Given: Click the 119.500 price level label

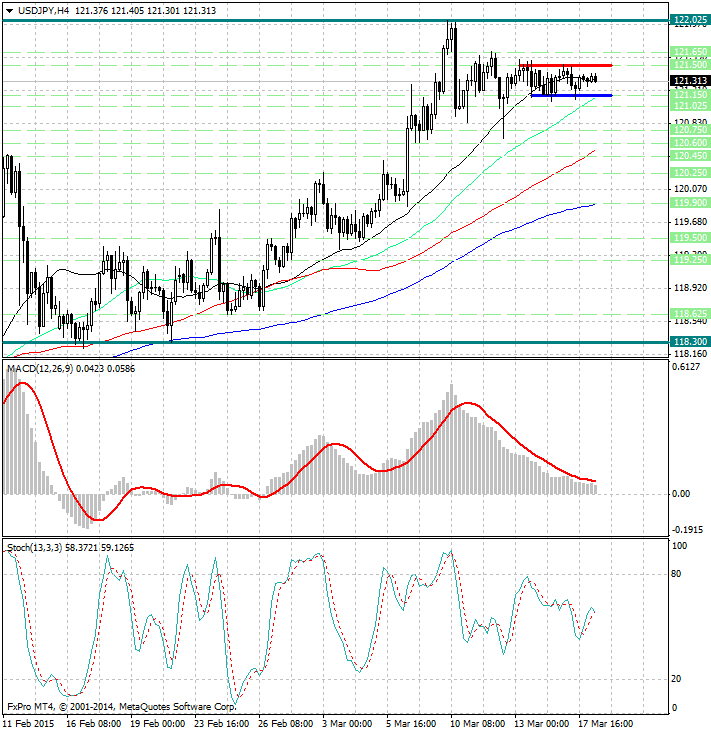Looking at the screenshot, I should 690,238.
